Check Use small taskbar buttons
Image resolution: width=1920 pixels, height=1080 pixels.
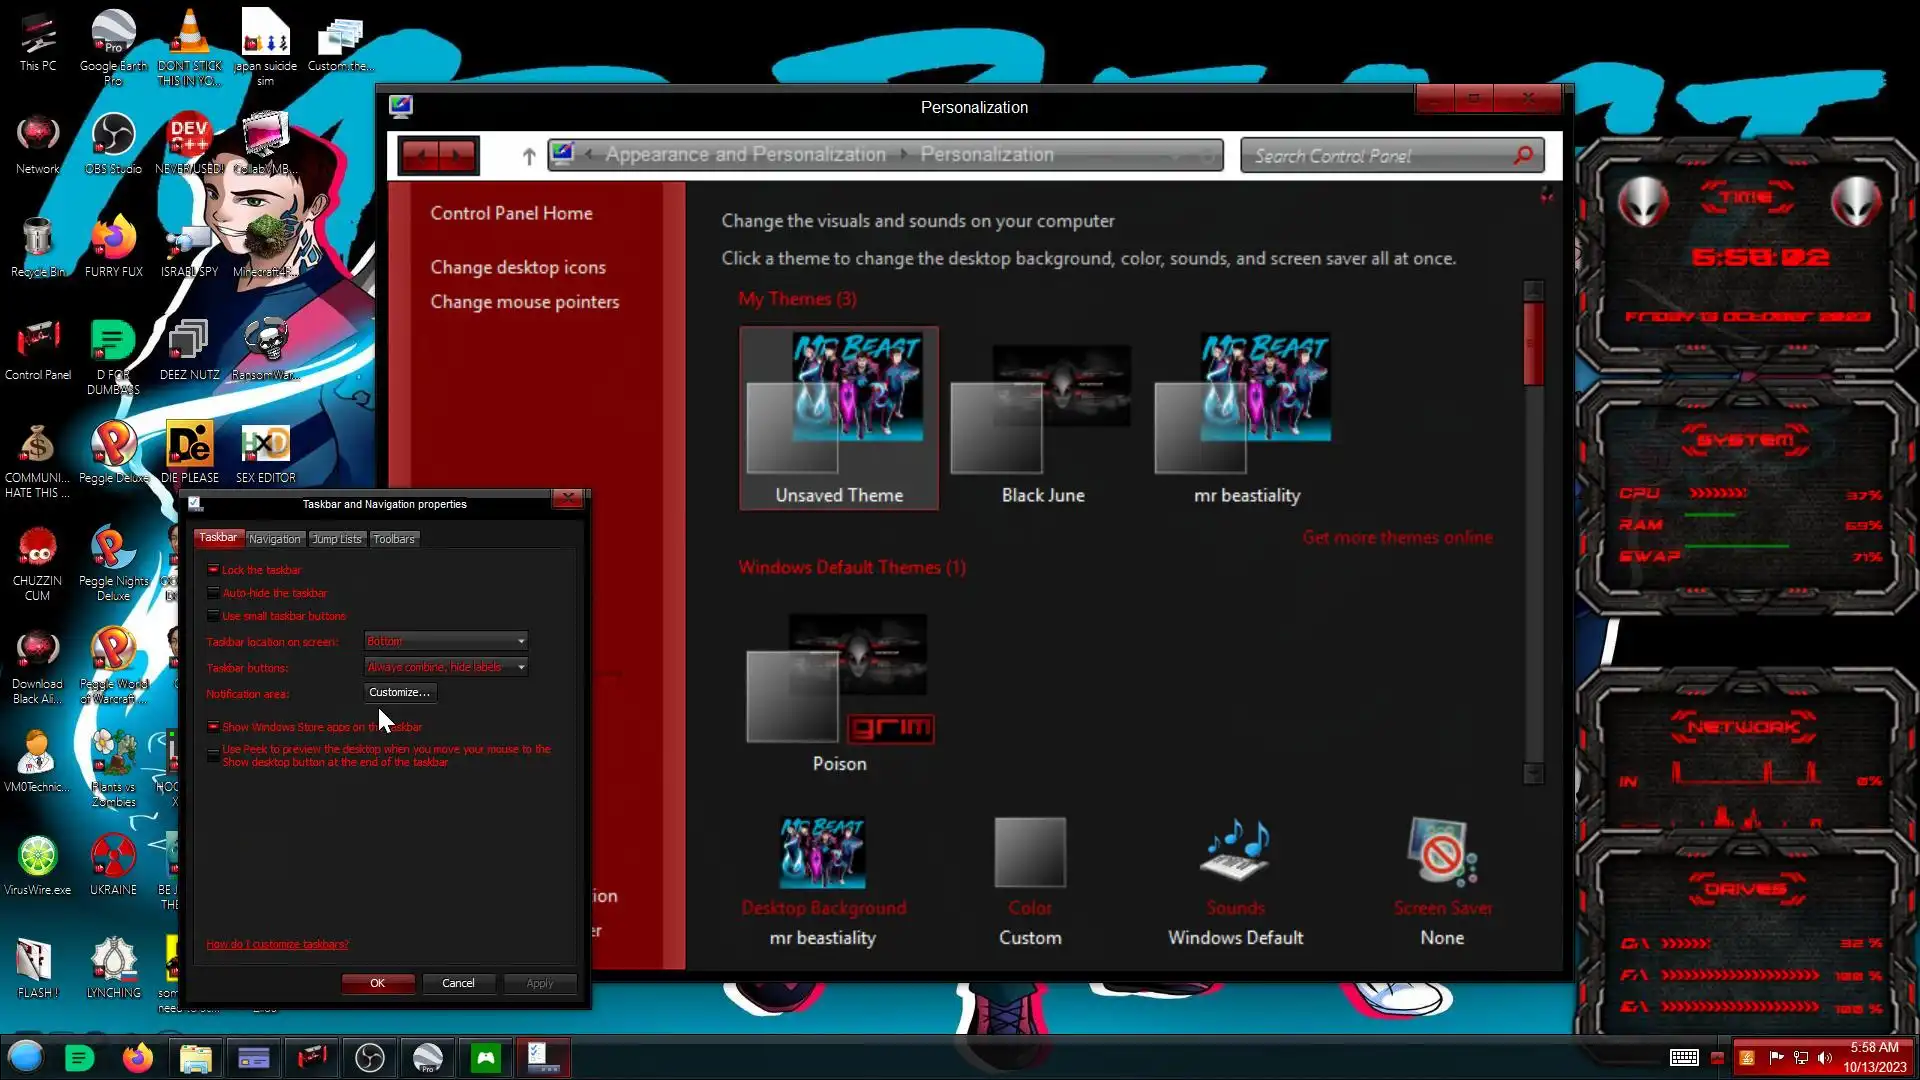pos(213,616)
